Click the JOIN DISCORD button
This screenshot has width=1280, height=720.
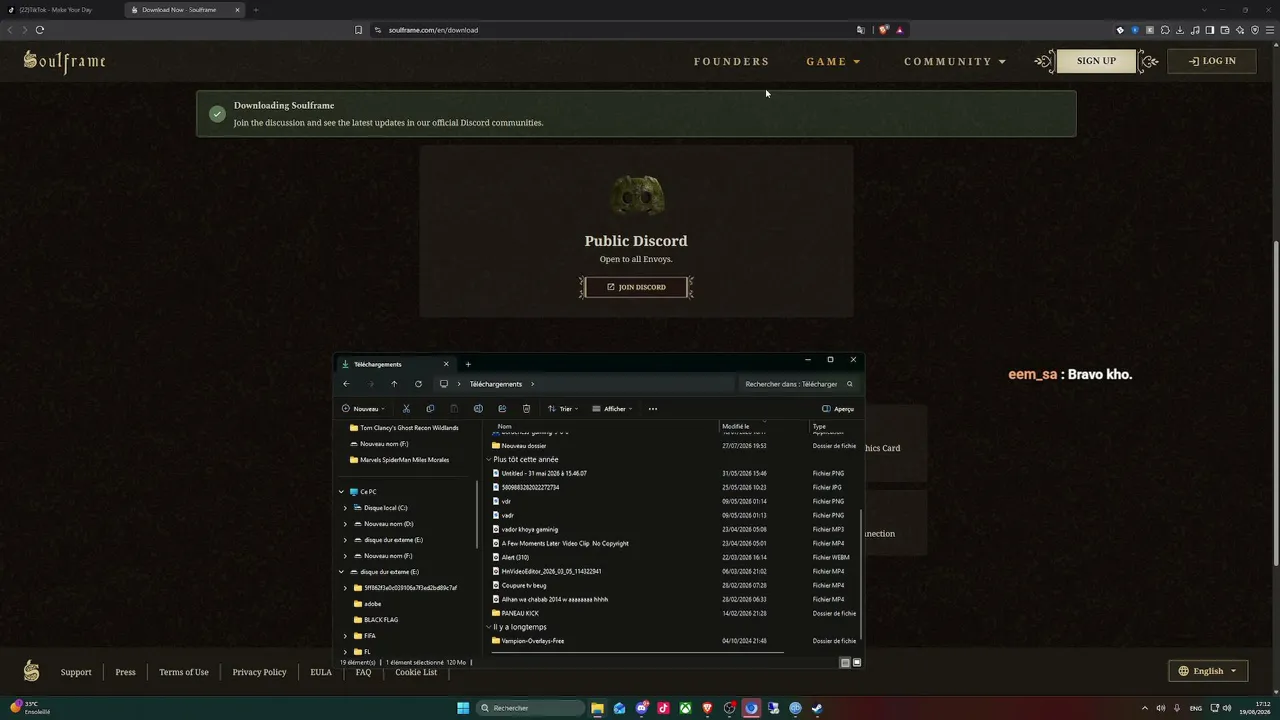pos(636,287)
